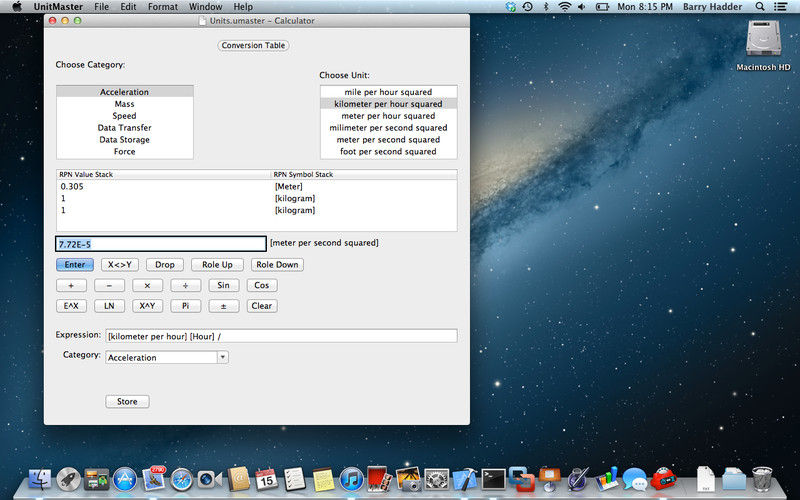Select foot per second squared unit
Screen dimensions: 800x500
[x=388, y=152]
